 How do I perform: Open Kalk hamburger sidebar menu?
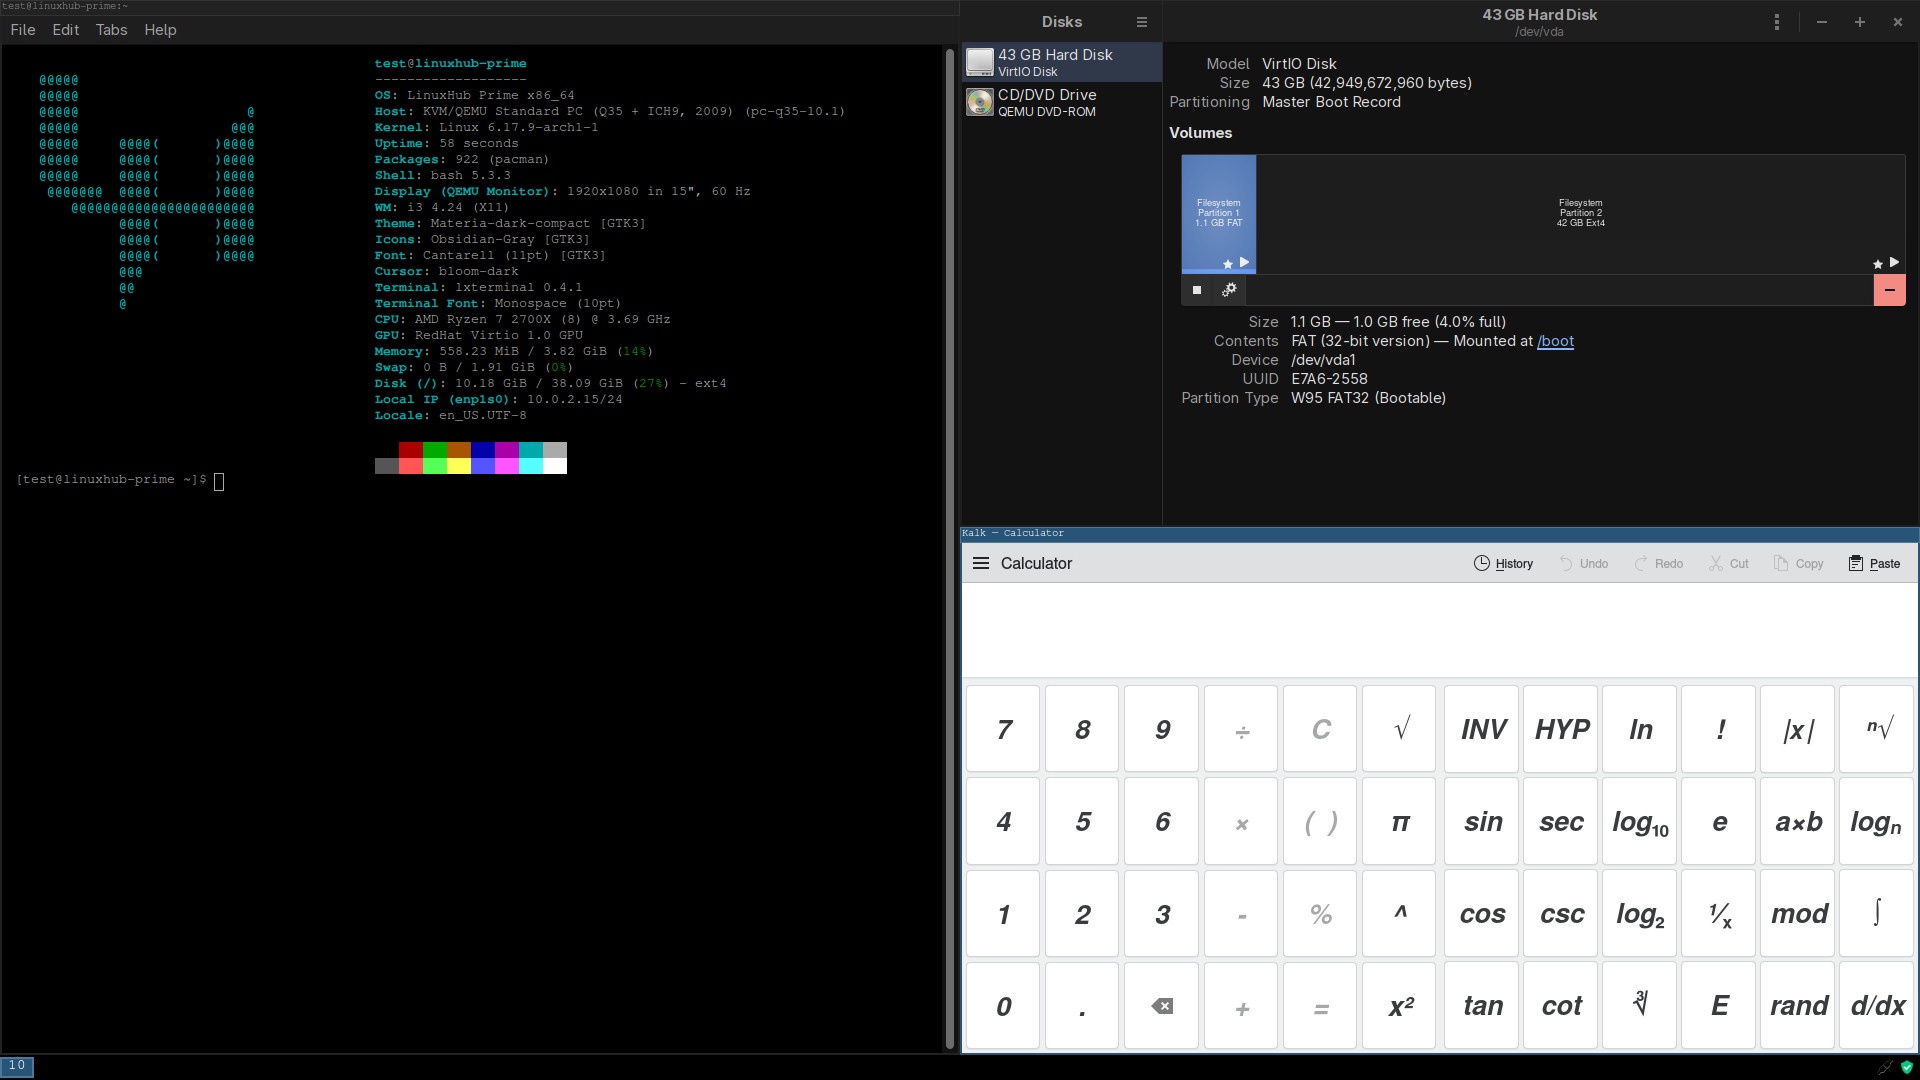click(980, 563)
